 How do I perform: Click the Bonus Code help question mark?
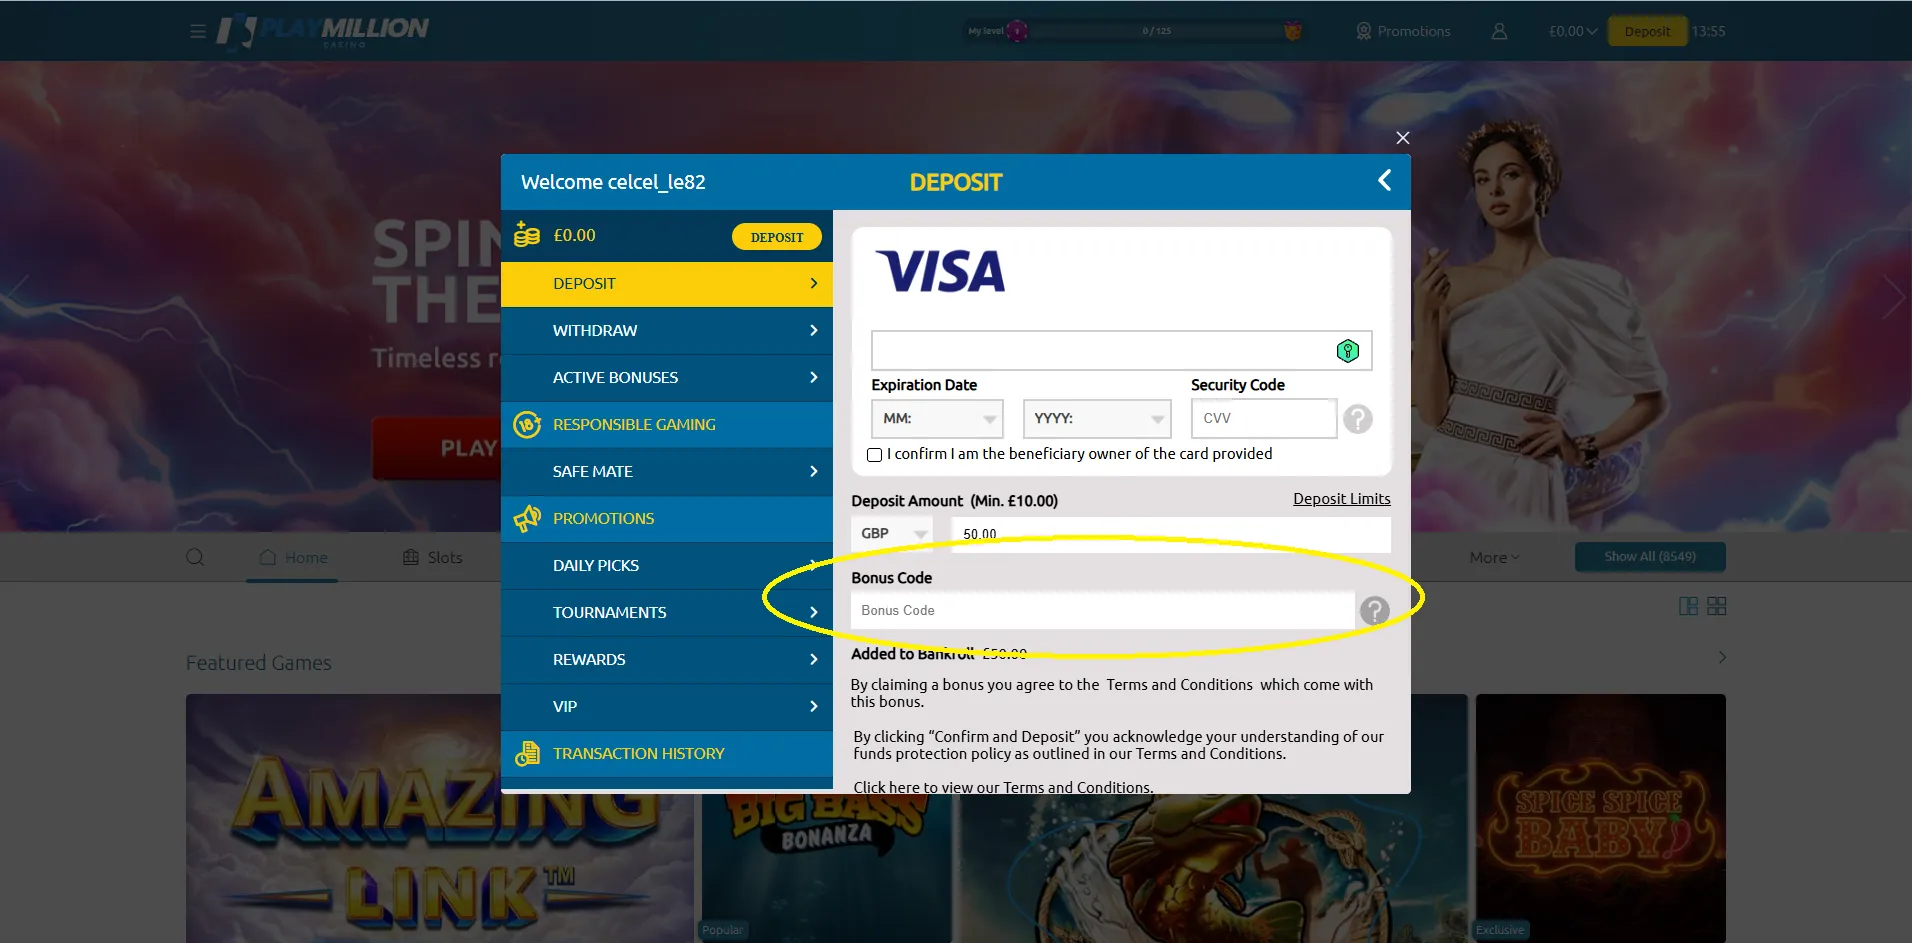pos(1375,610)
